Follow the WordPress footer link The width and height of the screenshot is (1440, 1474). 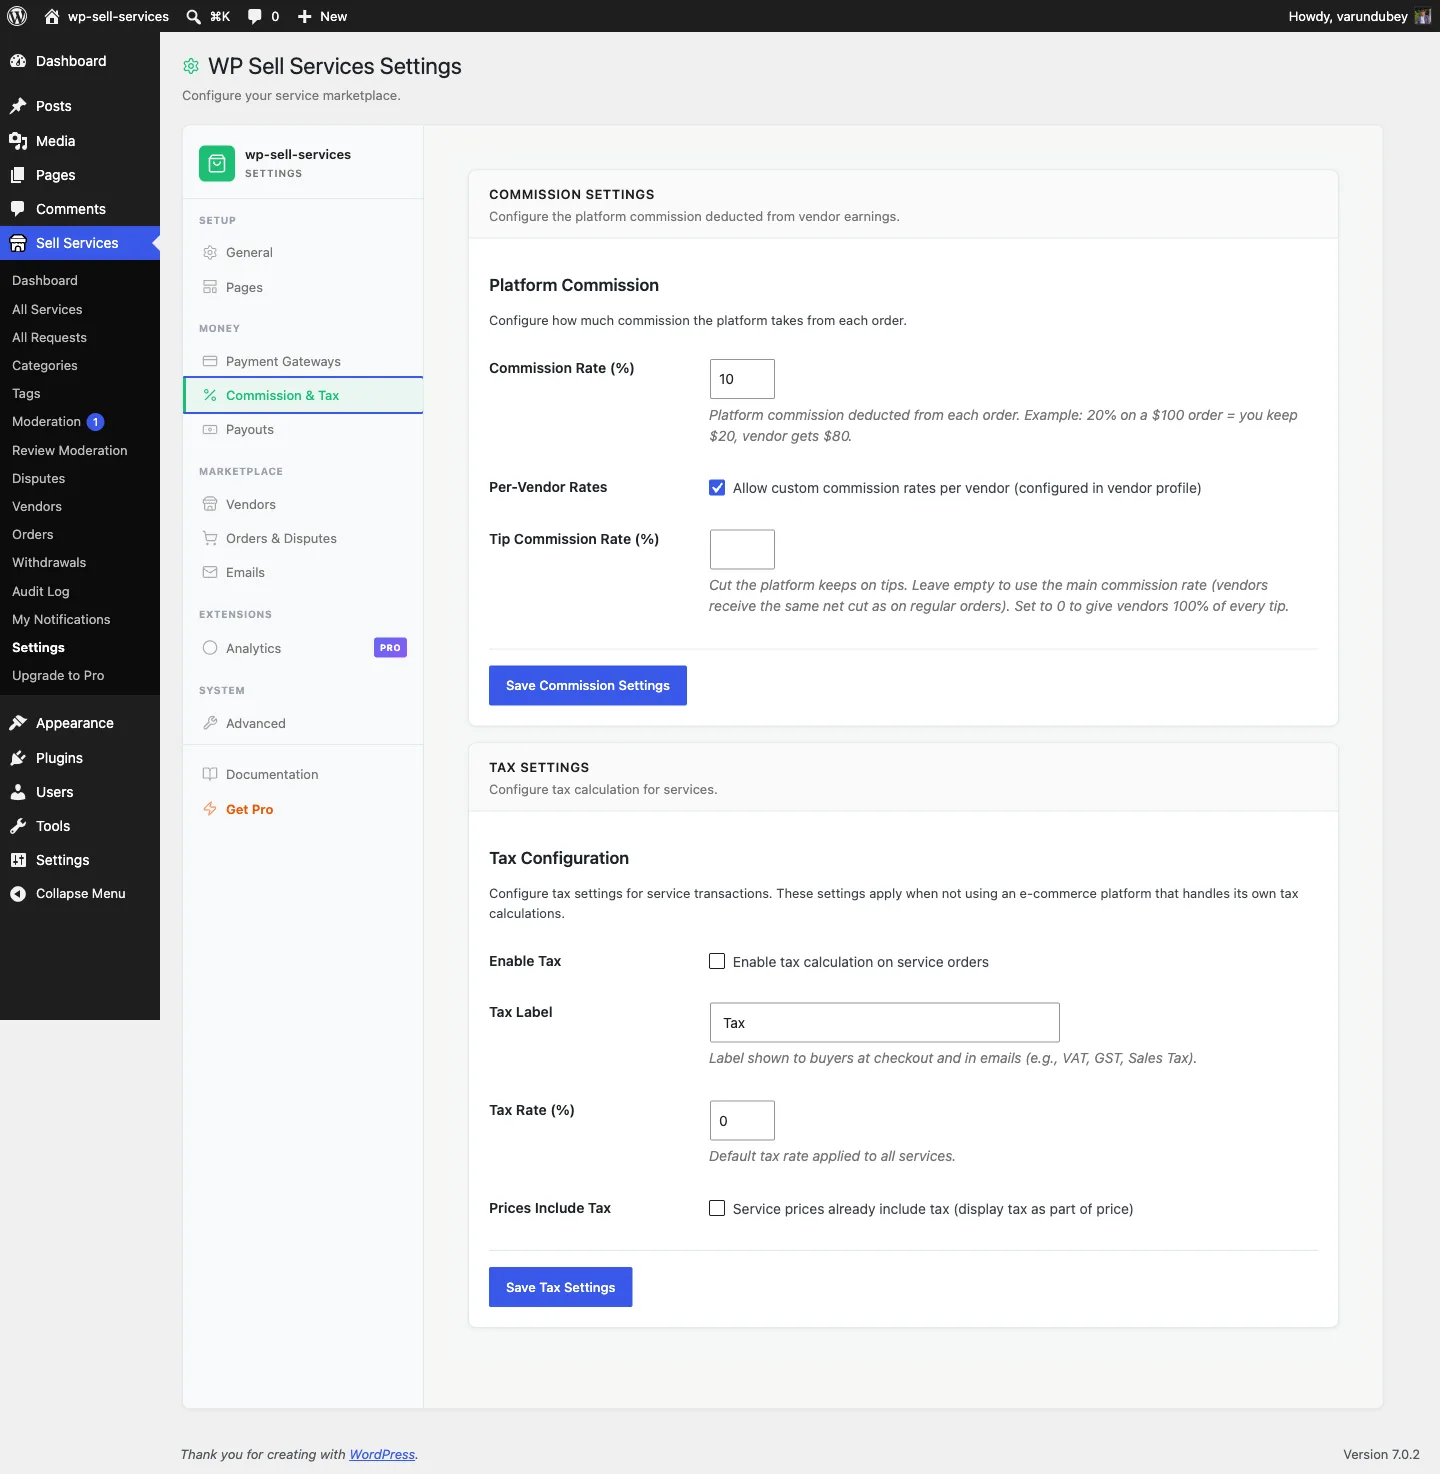pos(382,1455)
